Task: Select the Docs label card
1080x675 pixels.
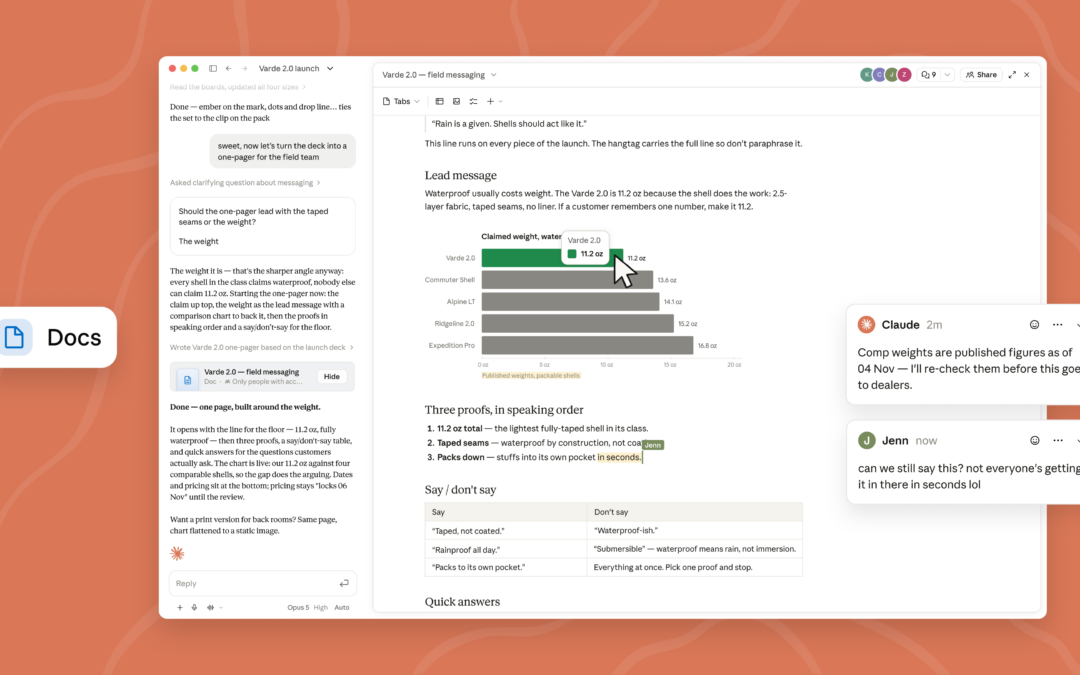Action: point(58,338)
